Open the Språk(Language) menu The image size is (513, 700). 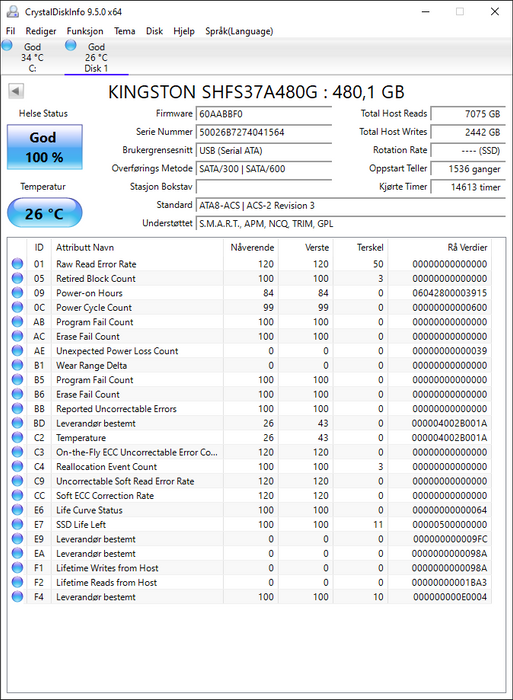click(239, 31)
